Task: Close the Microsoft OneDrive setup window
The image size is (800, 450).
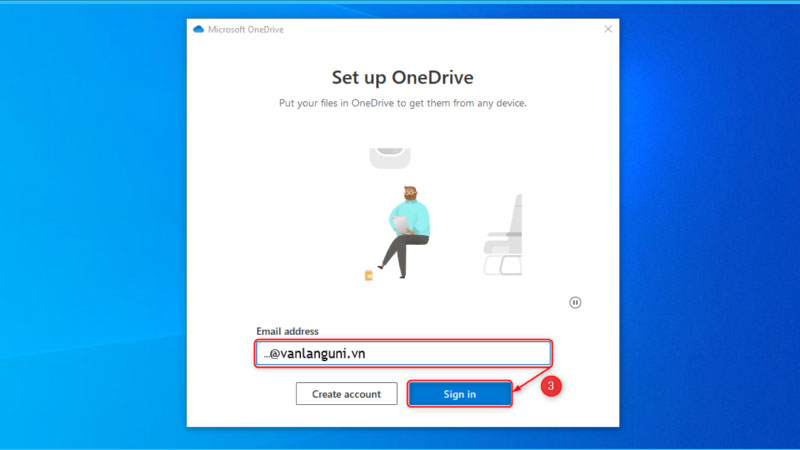Action: (608, 29)
